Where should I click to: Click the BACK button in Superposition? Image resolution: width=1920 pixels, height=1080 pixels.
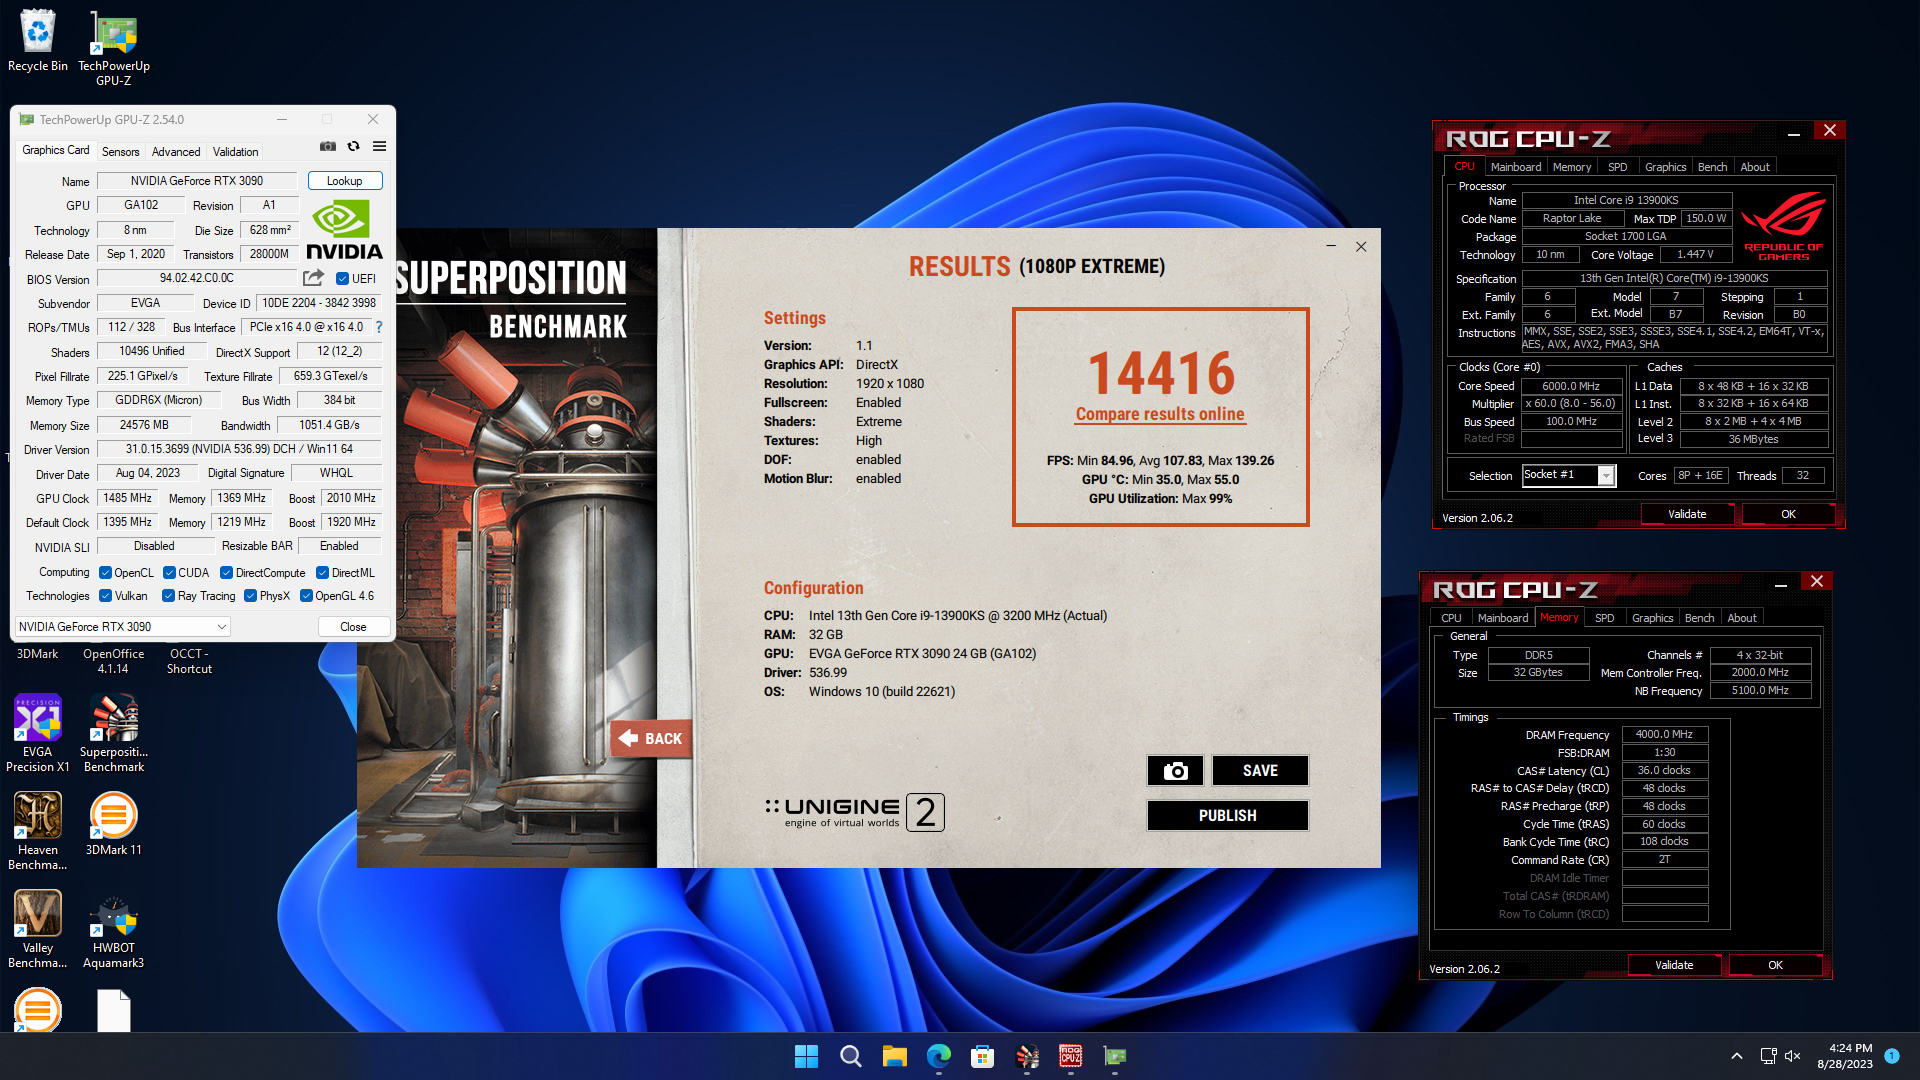pyautogui.click(x=650, y=738)
